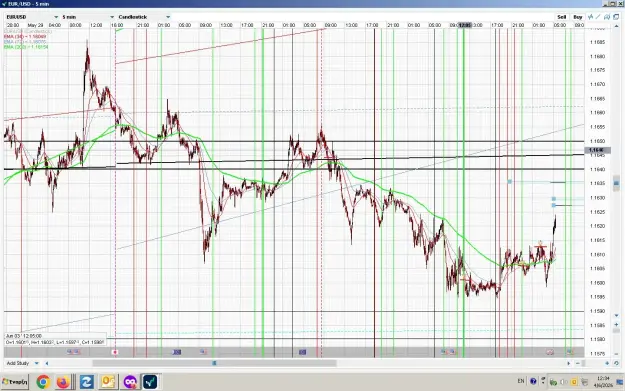Click the 'May 29' date label on time axis

[x=35, y=25]
